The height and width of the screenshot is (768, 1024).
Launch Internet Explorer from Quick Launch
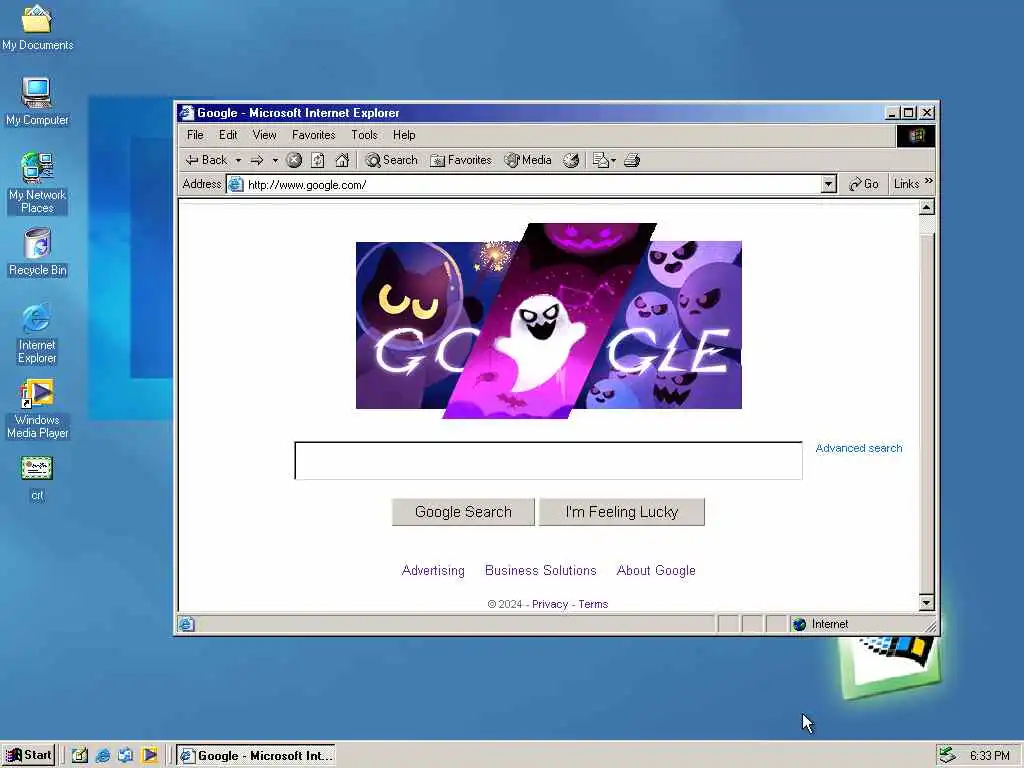click(x=103, y=756)
